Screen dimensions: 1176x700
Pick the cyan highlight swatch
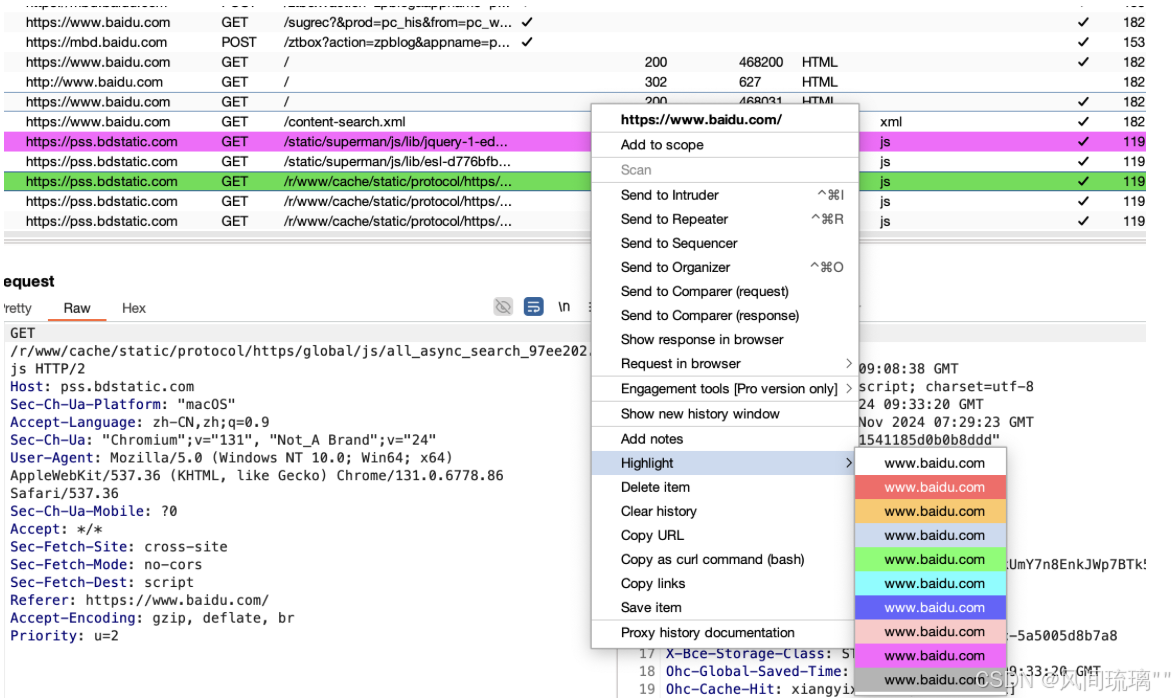[x=930, y=583]
